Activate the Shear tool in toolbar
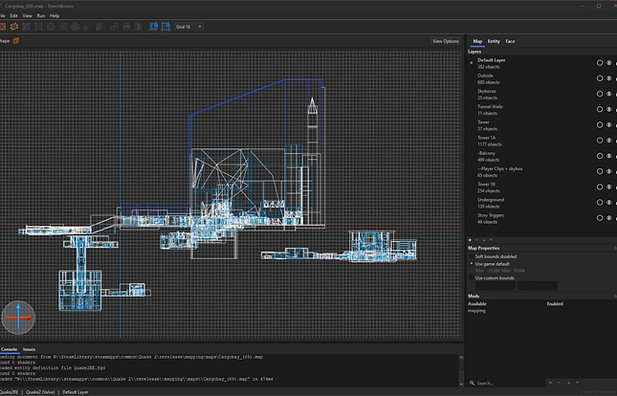This screenshot has width=617, height=396. pyautogui.click(x=98, y=26)
